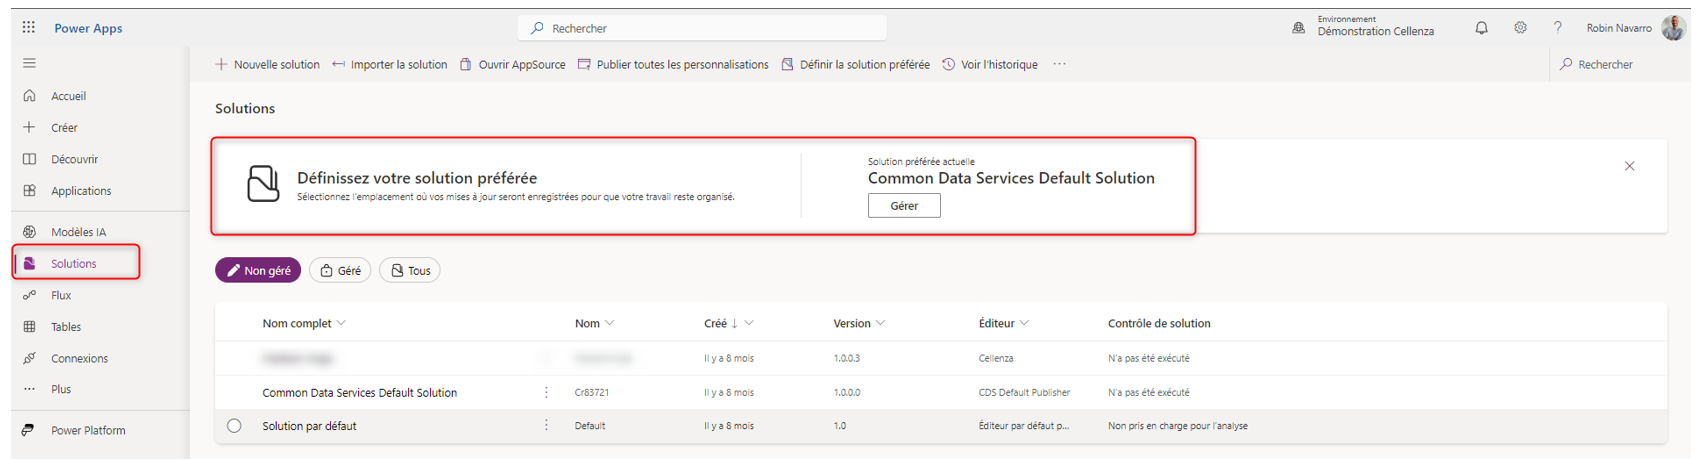Expand the Éditeur column dropdown

click(1024, 323)
